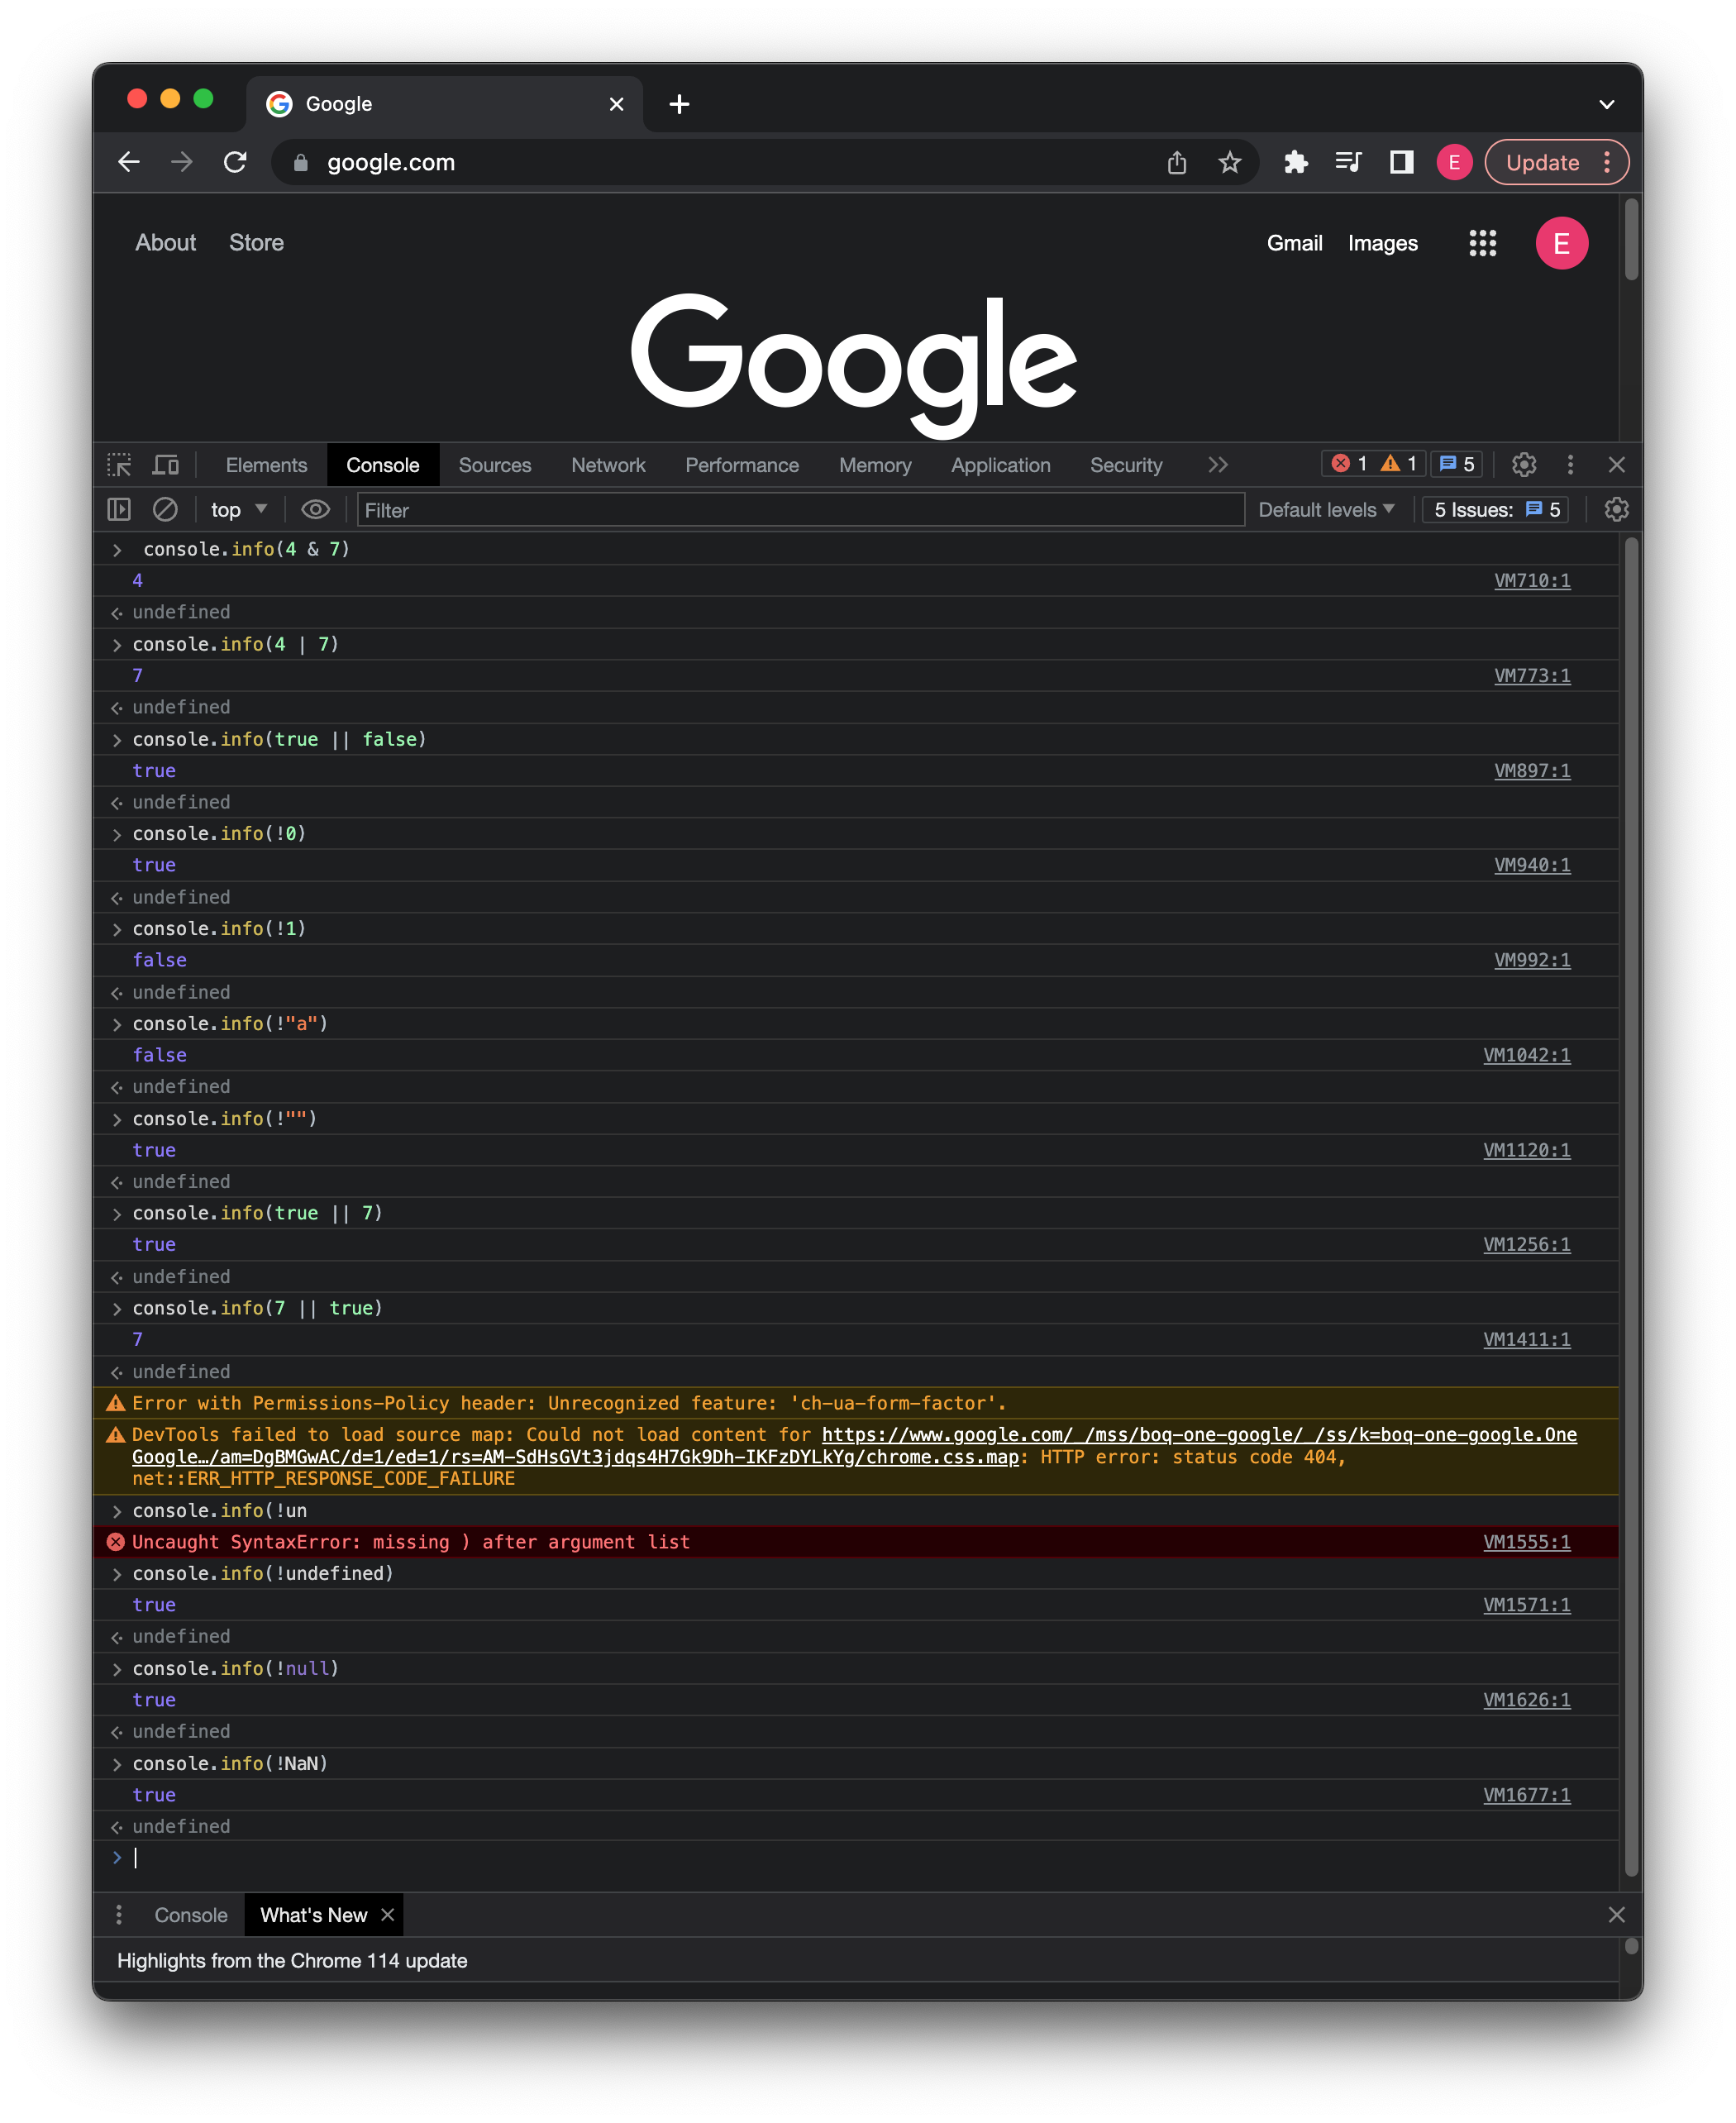Image resolution: width=1736 pixels, height=2123 pixels.
Task: Expand the console.info(!null) entry arrow
Action: point(117,1669)
